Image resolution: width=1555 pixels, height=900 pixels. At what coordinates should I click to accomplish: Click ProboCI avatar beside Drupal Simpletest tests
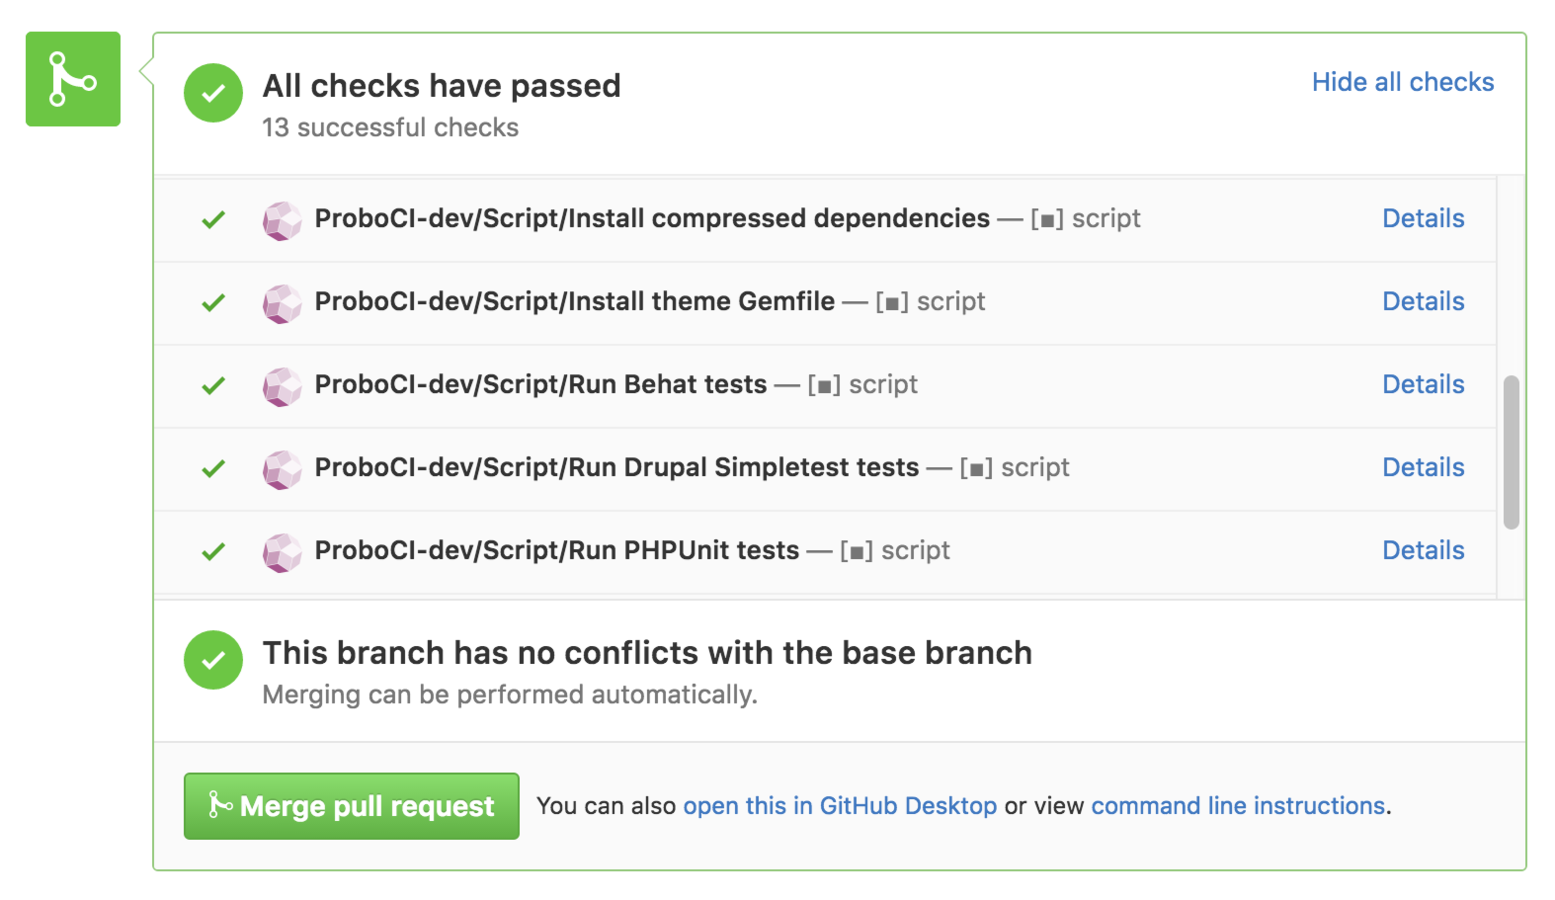(282, 469)
